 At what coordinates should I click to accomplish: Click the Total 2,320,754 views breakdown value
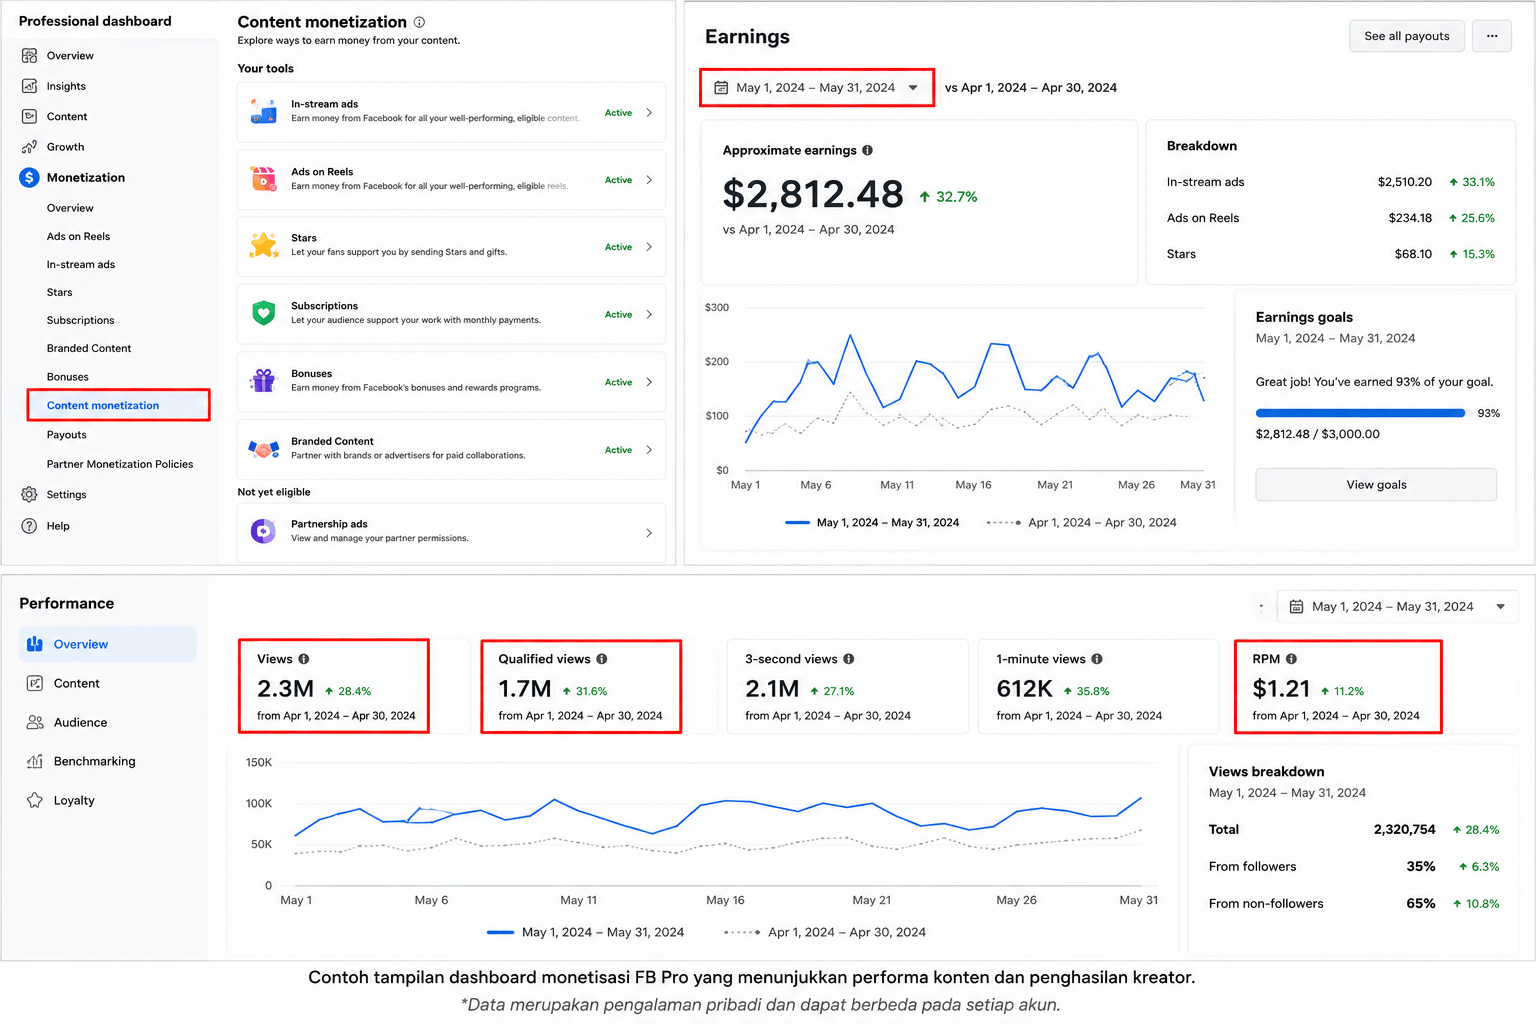(1404, 830)
